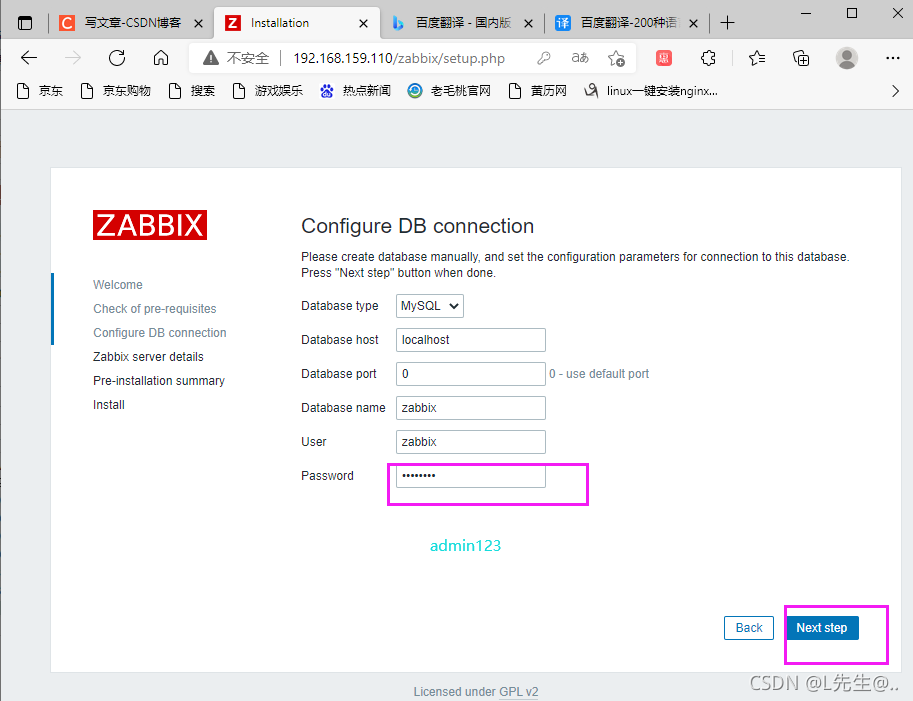
Task: Open saved passwords key icon
Action: (544, 58)
